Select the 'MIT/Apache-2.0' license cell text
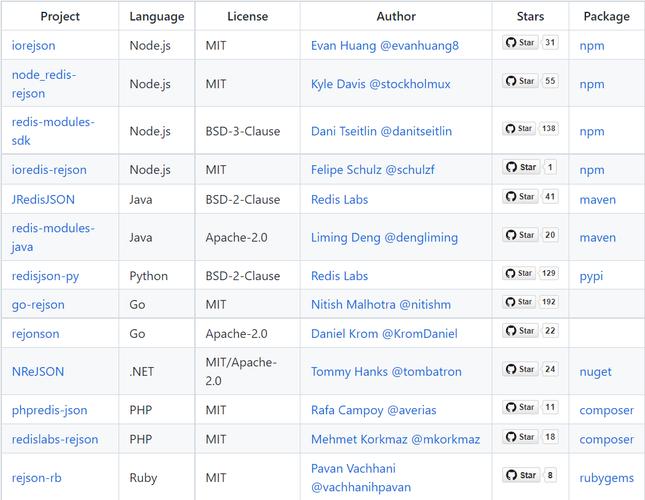 point(241,372)
